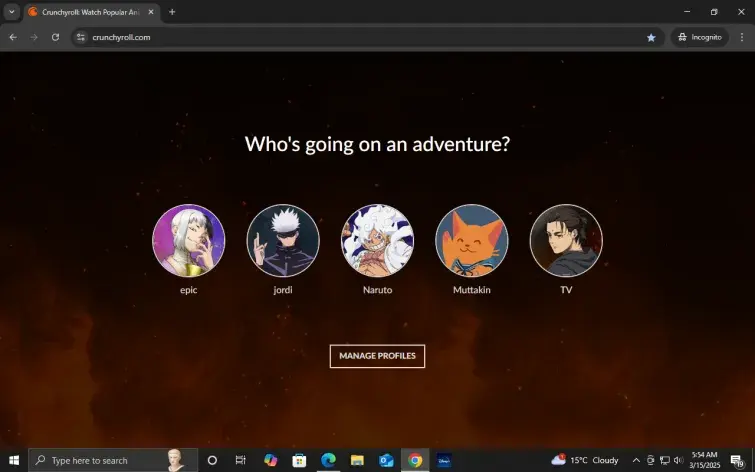Open the TV profile avatar
Image resolution: width=755 pixels, height=472 pixels.
point(566,240)
